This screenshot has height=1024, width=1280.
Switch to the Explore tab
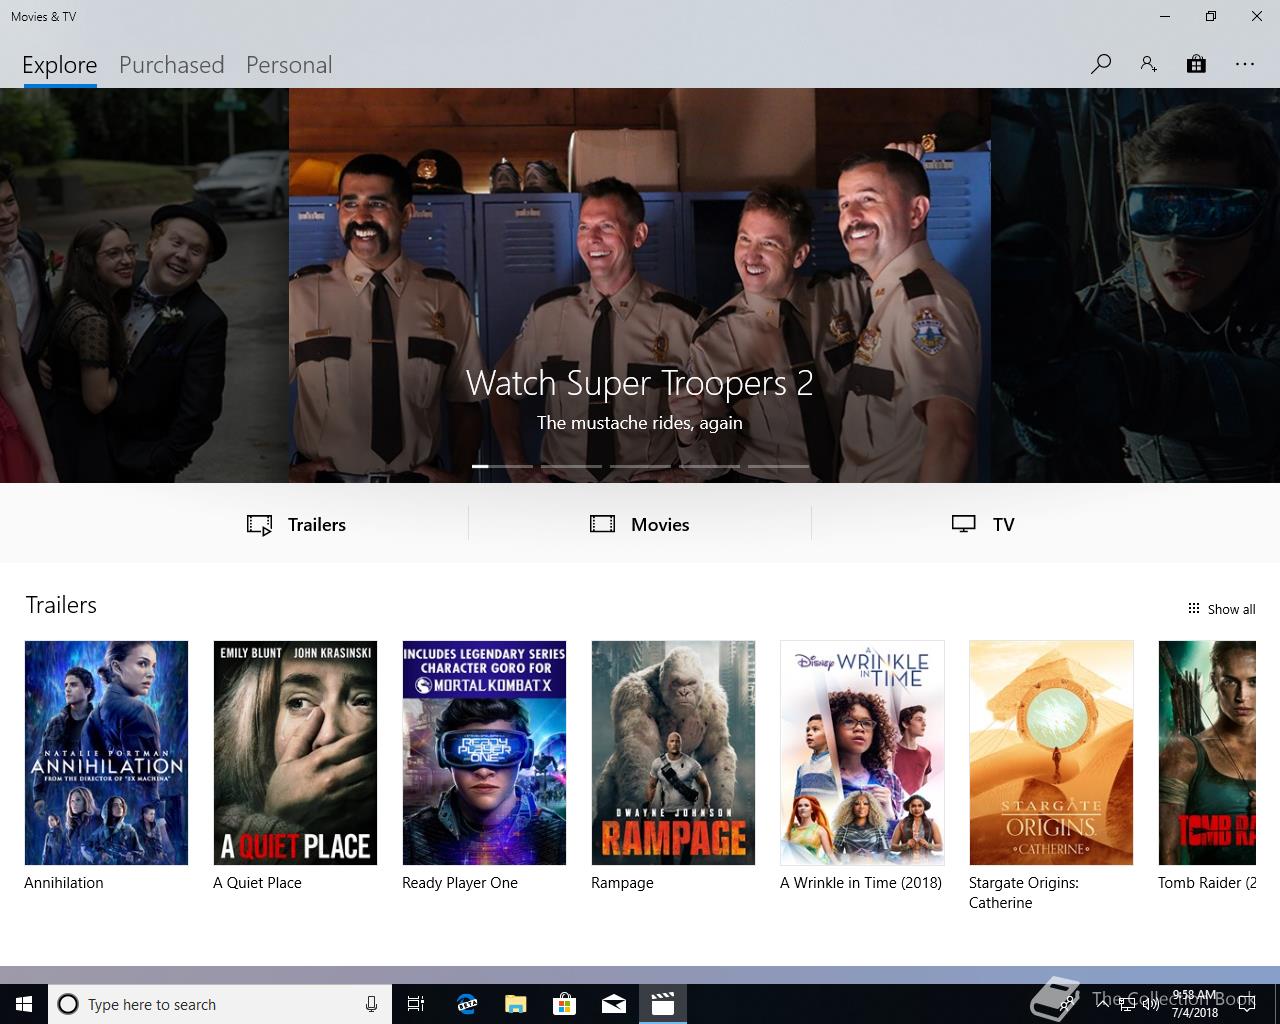pyautogui.click(x=60, y=65)
